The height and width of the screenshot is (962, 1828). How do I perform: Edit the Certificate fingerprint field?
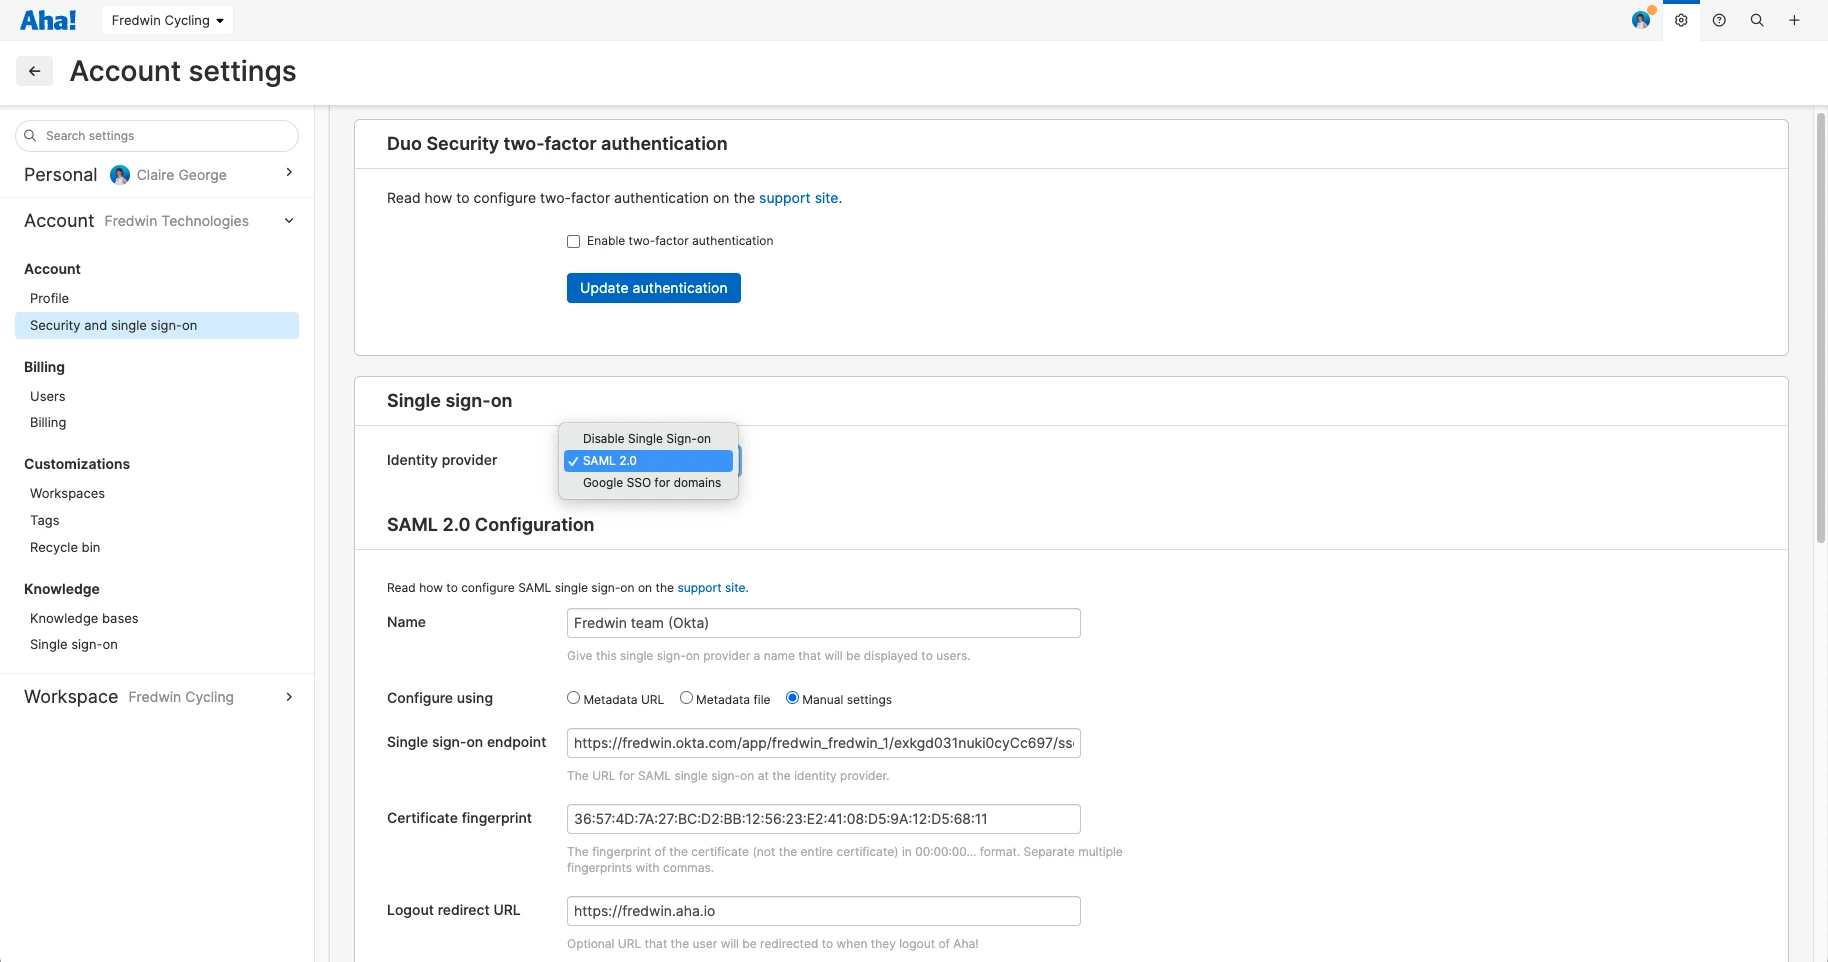824,819
